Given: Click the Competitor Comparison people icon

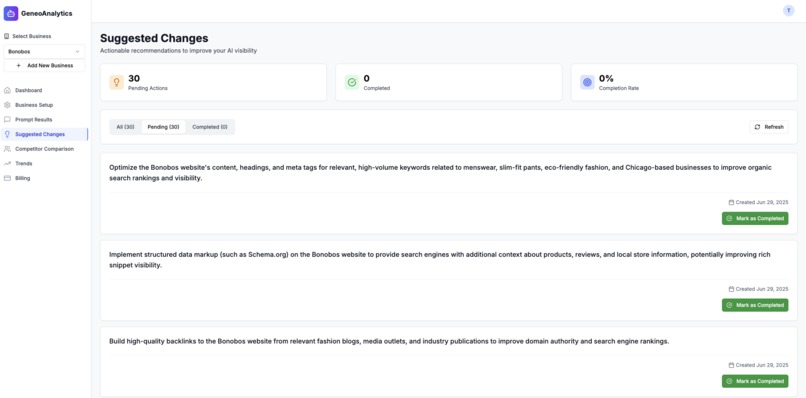Looking at the screenshot, I should pos(7,149).
